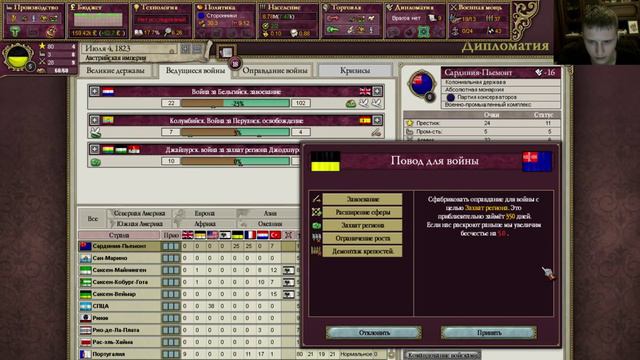Select Саксен-Майнинген row
Viewport: 640px width, 360px height.
189,270
